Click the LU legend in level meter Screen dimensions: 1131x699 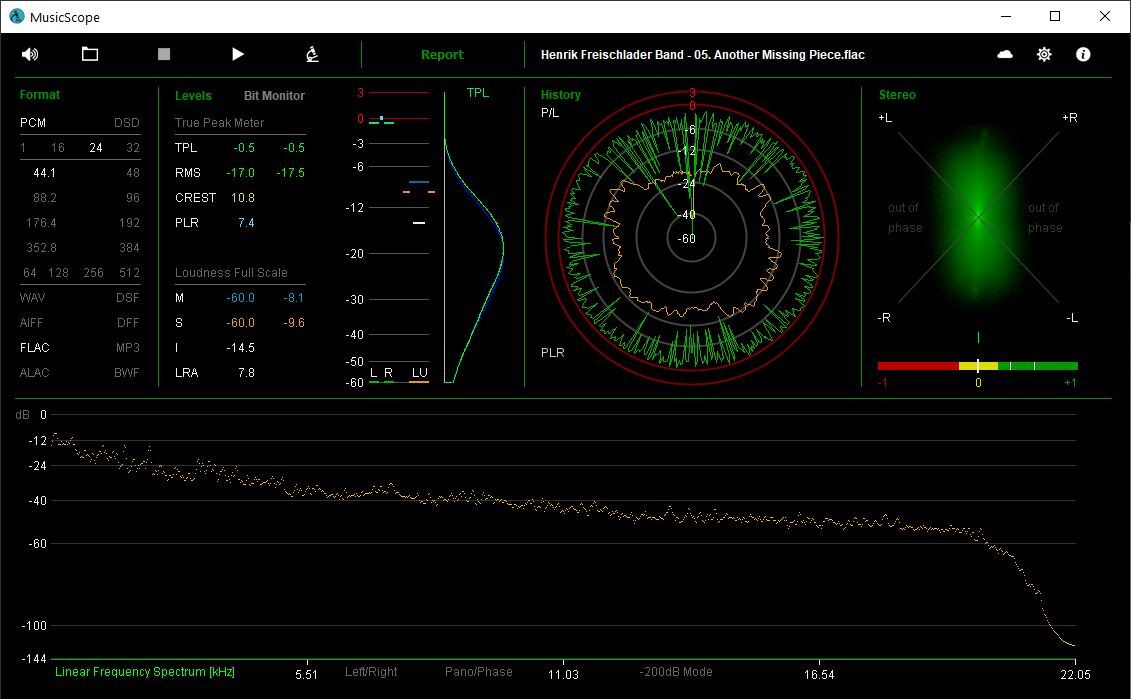click(x=419, y=373)
